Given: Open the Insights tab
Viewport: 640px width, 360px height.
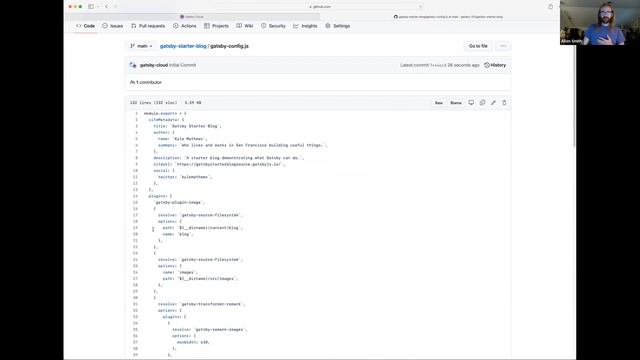Looking at the screenshot, I should [x=305, y=26].
